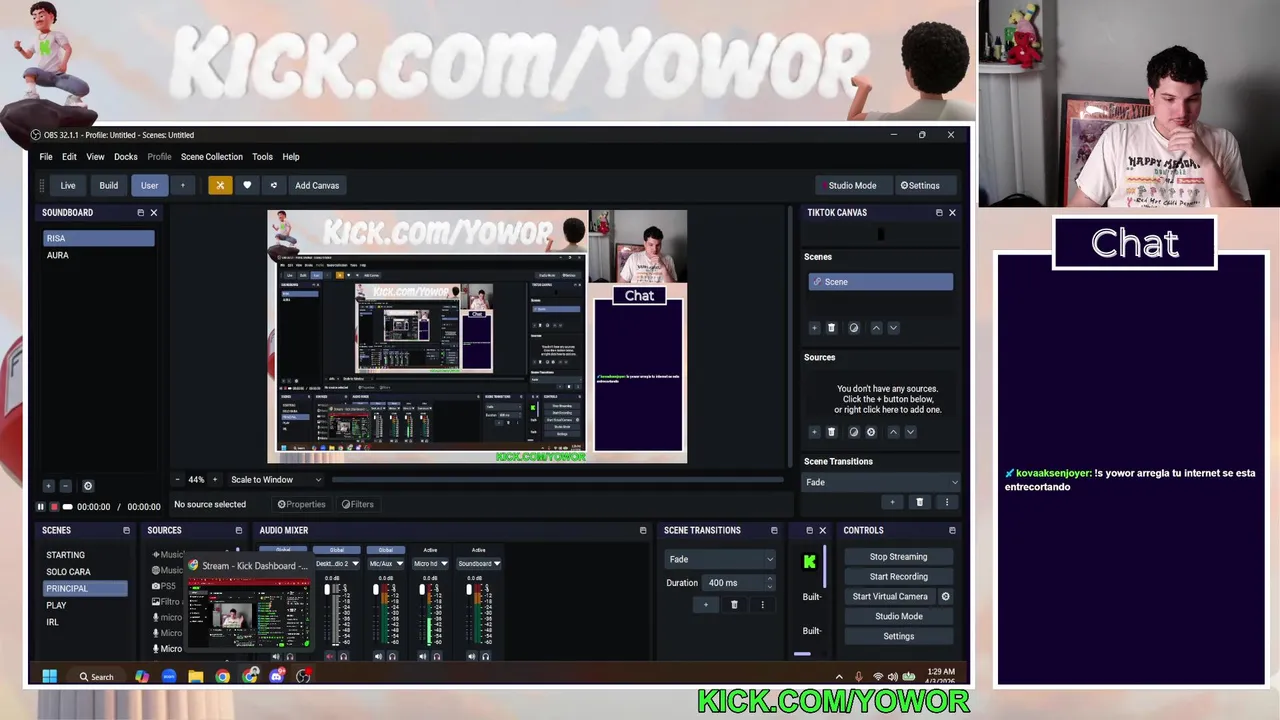Open Fade dropdown in Scene Transitions dock
Image resolution: width=1280 pixels, height=720 pixels.
click(x=720, y=560)
